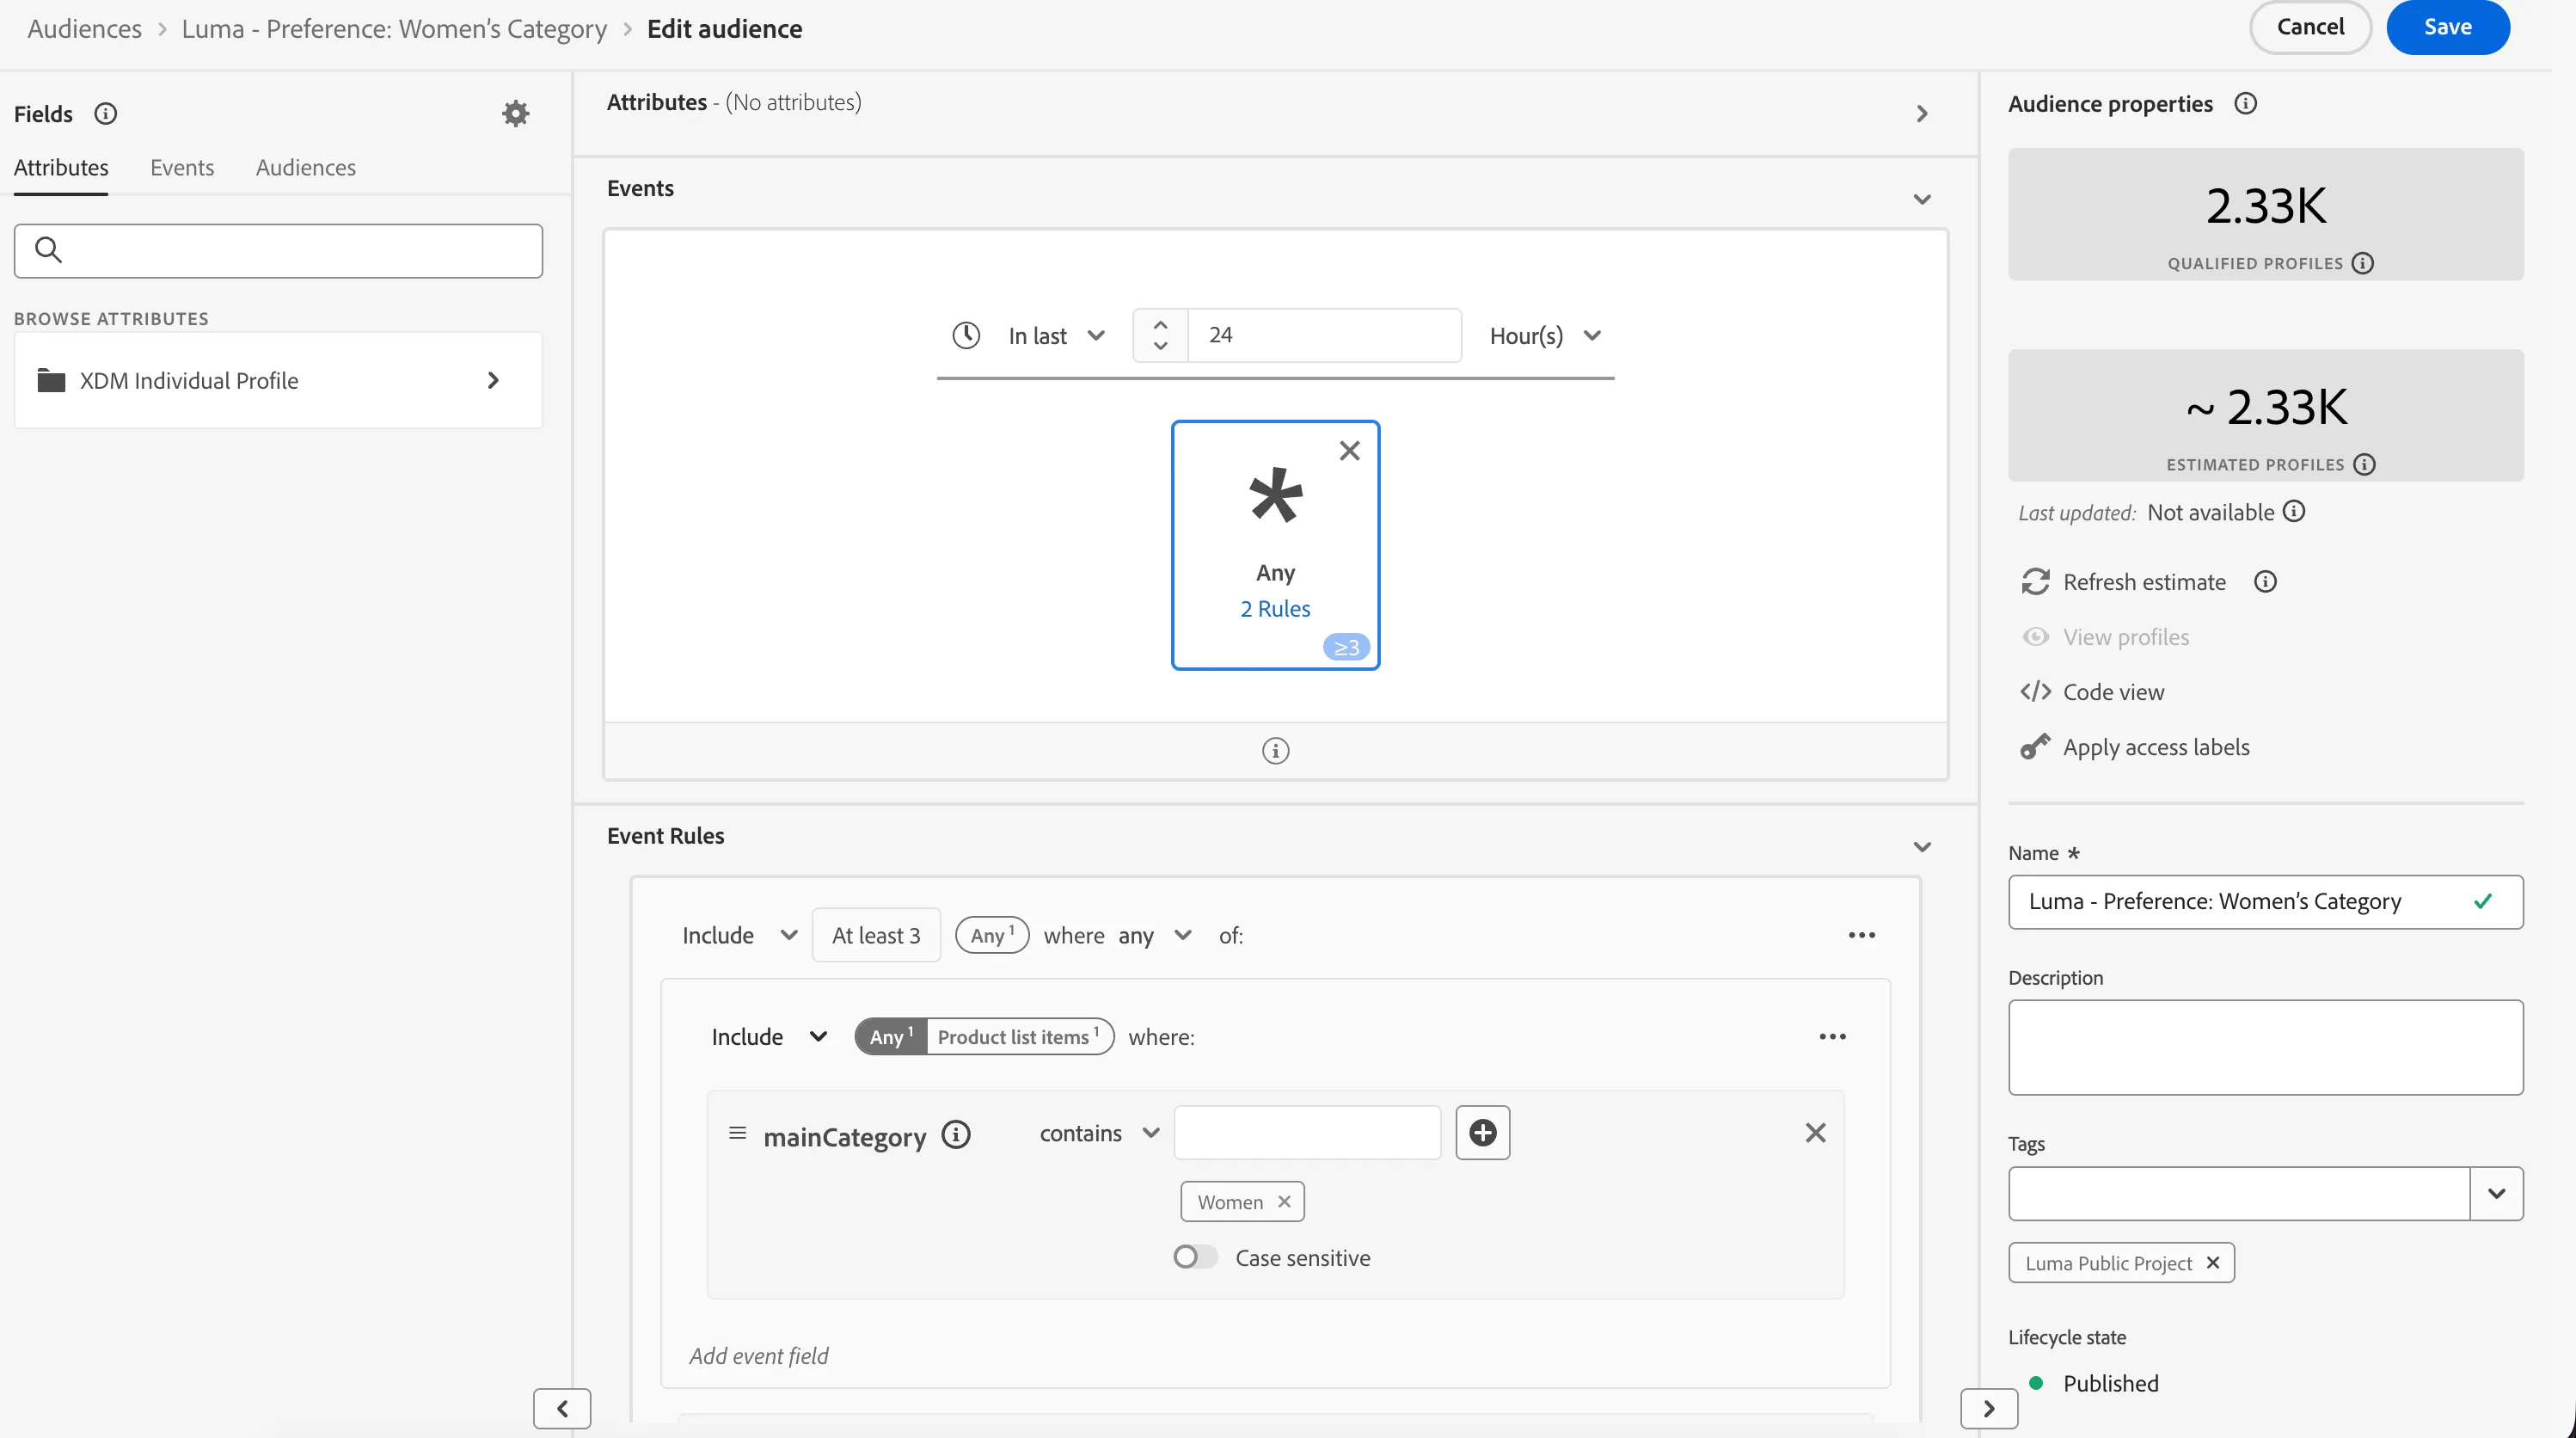Open the Fields settings gear

[515, 113]
